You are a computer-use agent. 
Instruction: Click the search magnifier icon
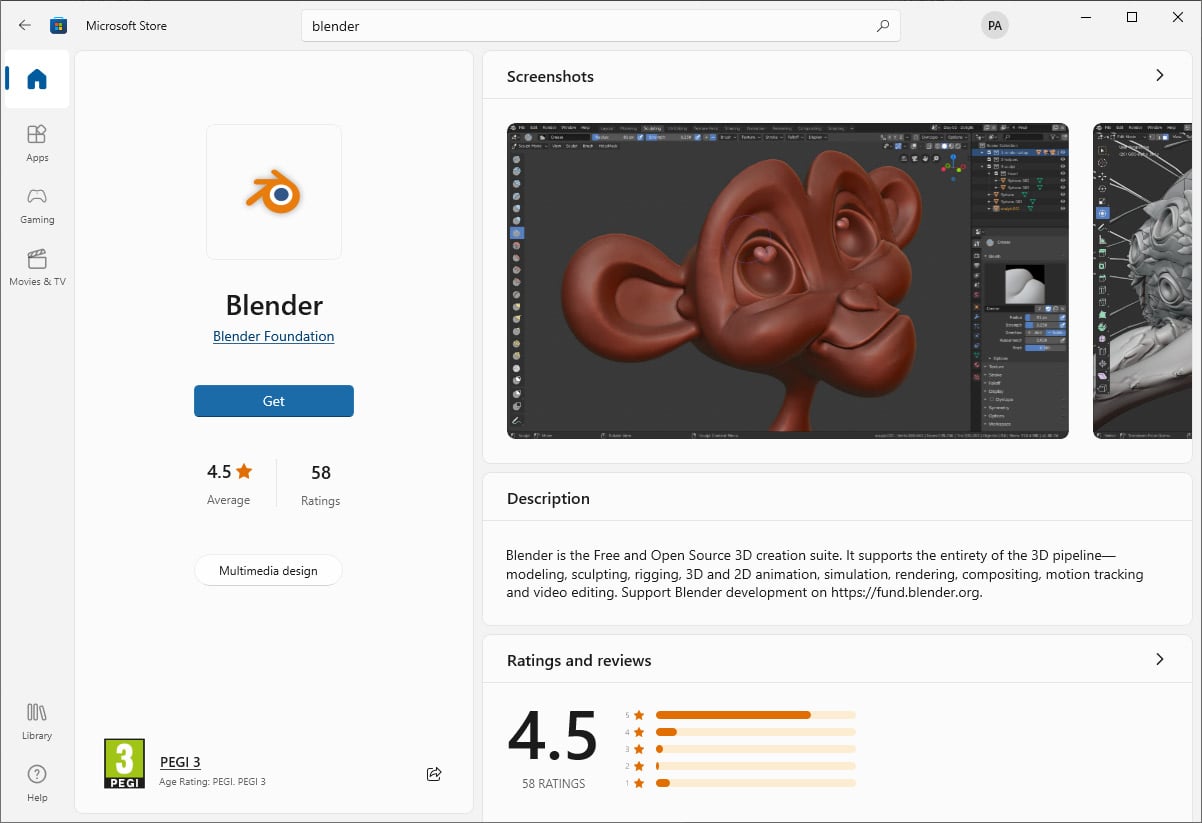tap(882, 26)
